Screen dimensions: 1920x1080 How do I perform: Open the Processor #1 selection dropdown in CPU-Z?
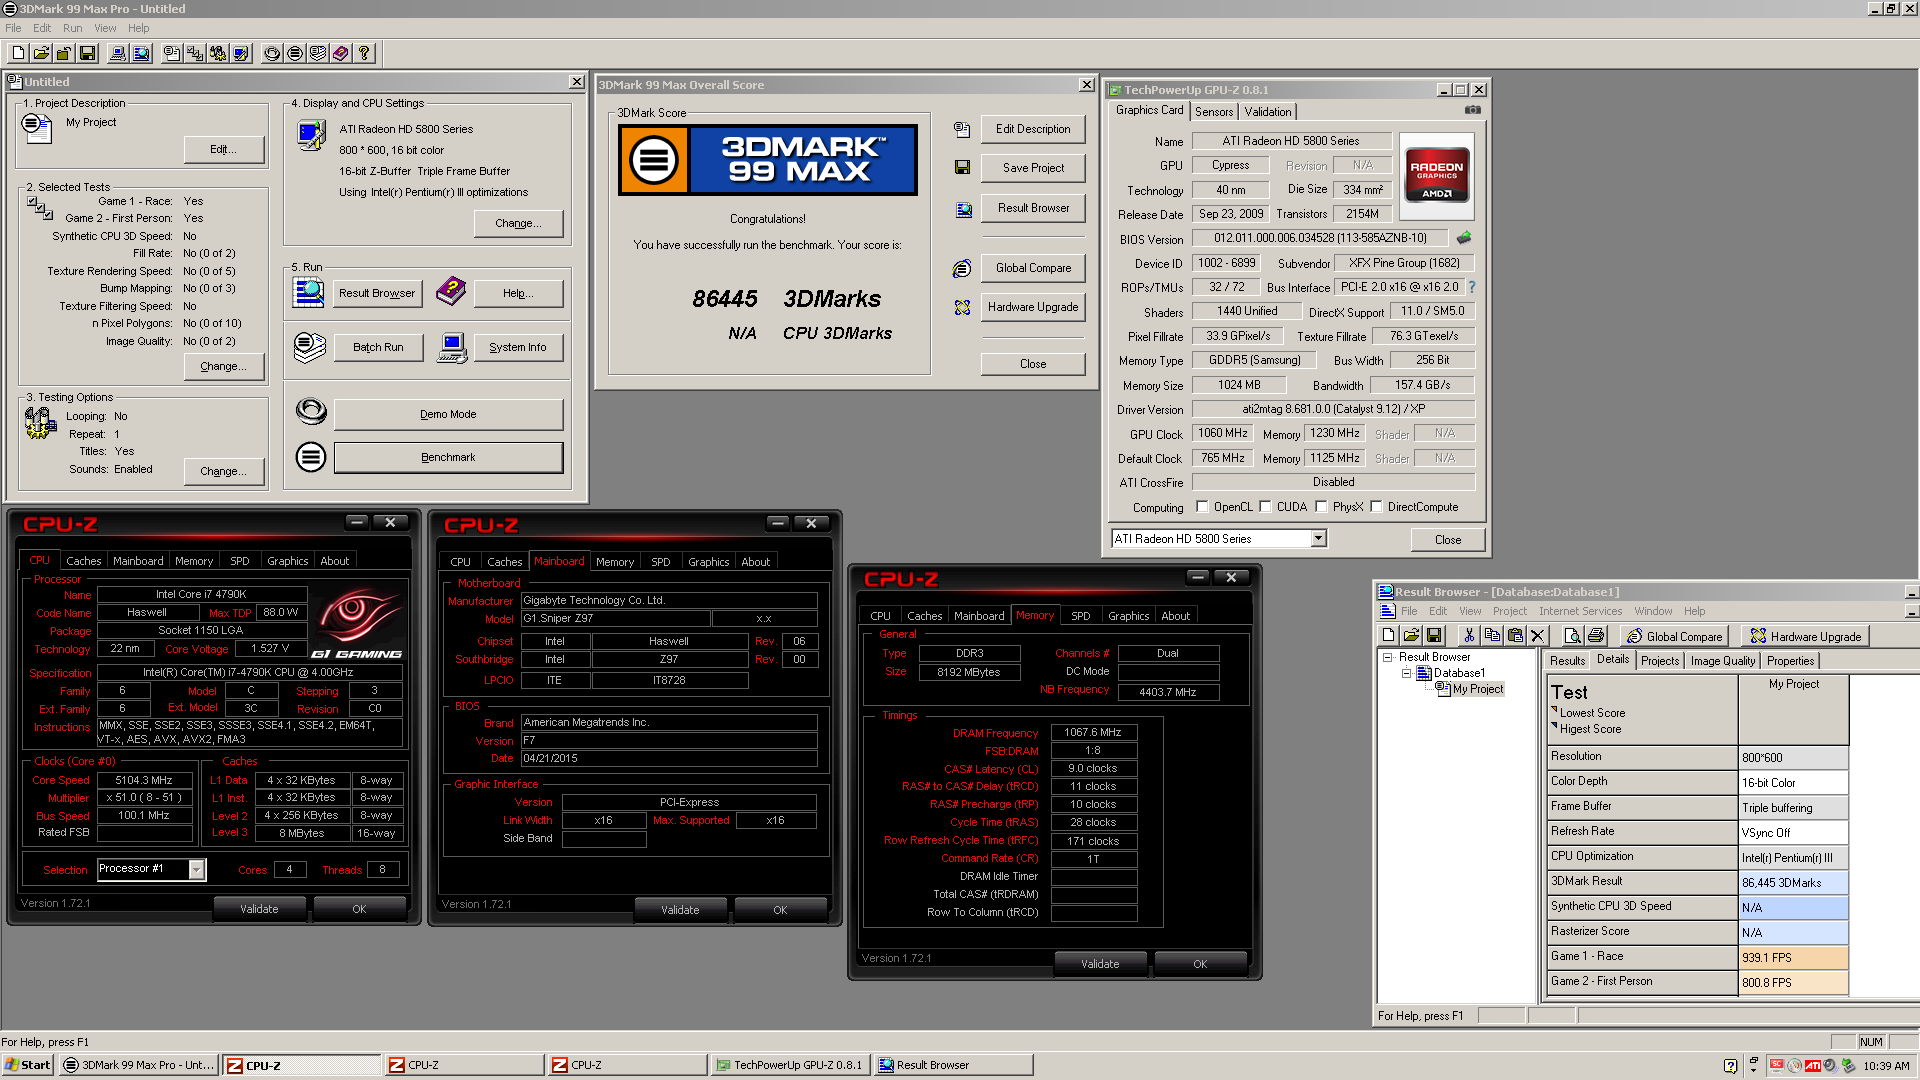pyautogui.click(x=197, y=869)
